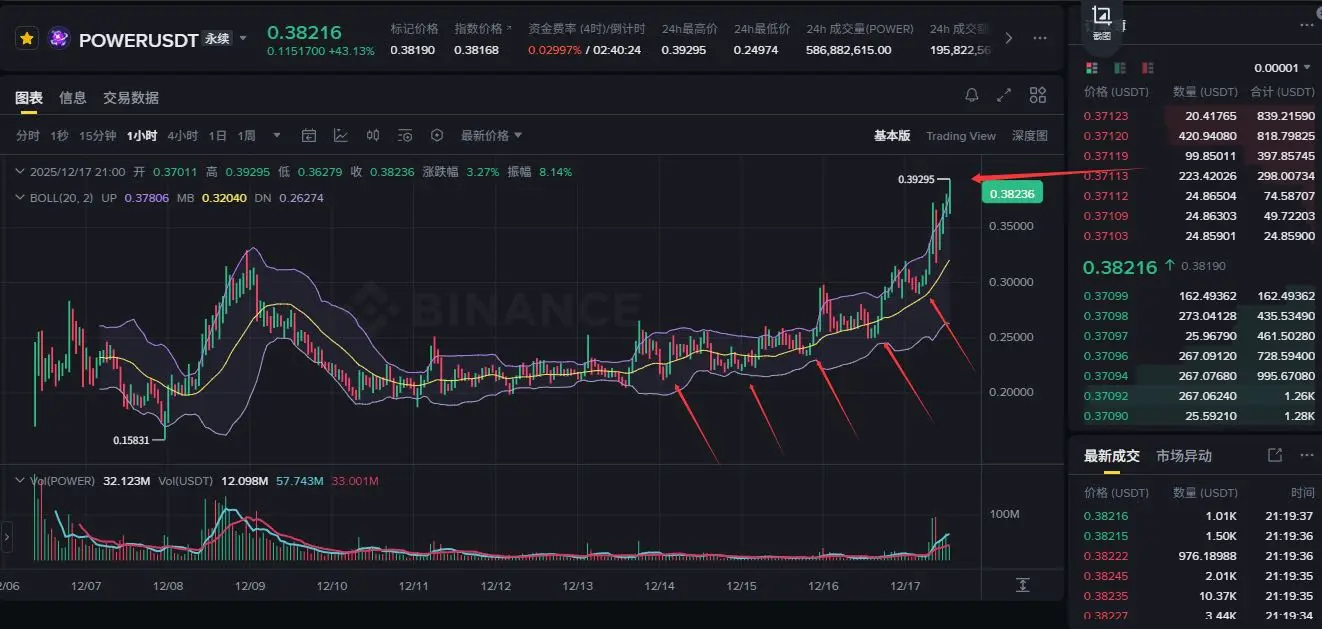
Task: Open the go-to-date calendar icon
Action: [x=309, y=136]
